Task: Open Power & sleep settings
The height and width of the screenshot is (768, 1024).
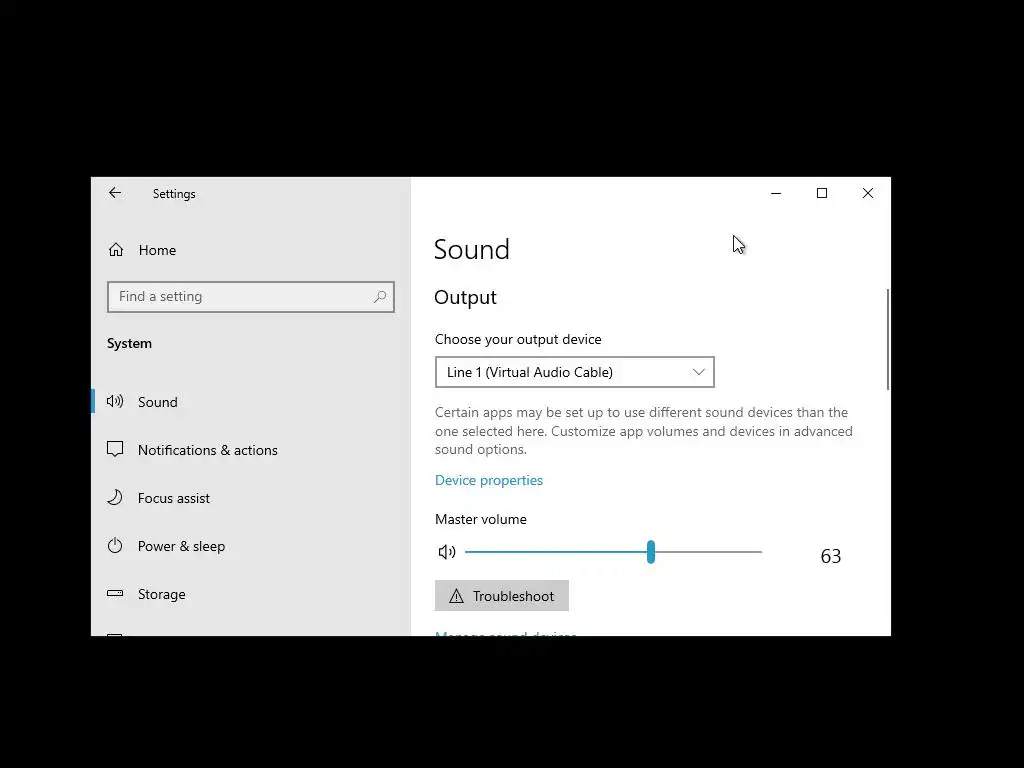Action: [x=251, y=546]
